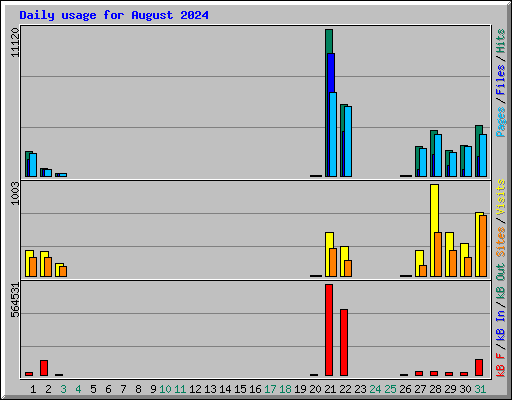This screenshot has height=400, width=512.
Task: Click the x-axis day label 29
Action: [x=450, y=389]
